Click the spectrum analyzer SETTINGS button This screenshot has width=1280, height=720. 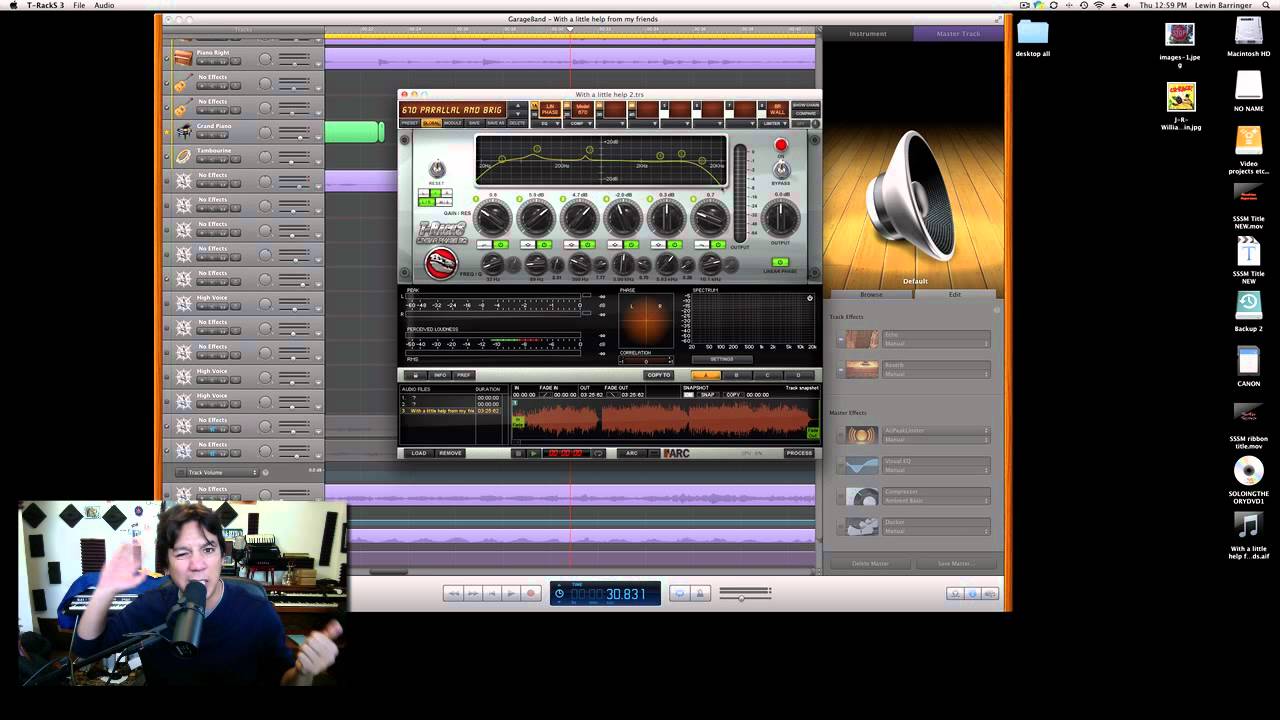tap(721, 359)
